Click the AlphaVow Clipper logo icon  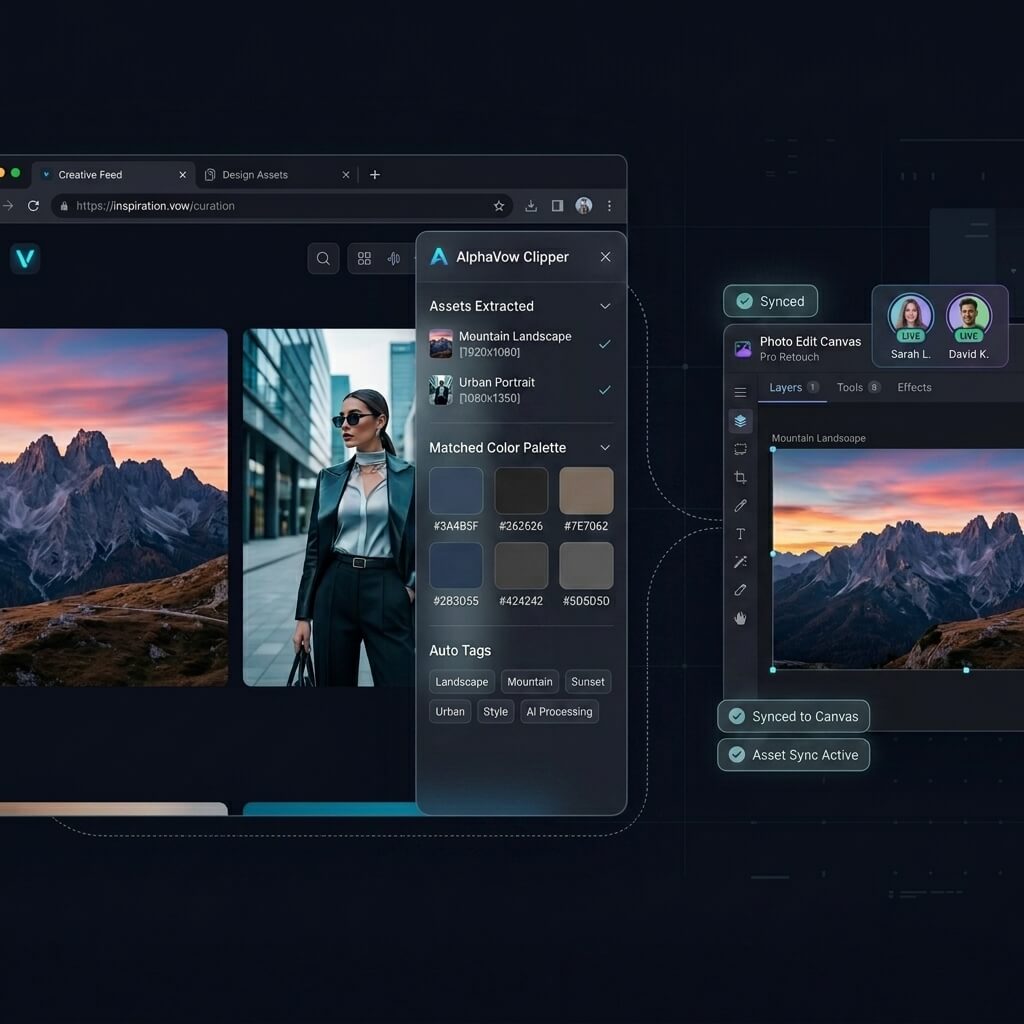point(439,257)
